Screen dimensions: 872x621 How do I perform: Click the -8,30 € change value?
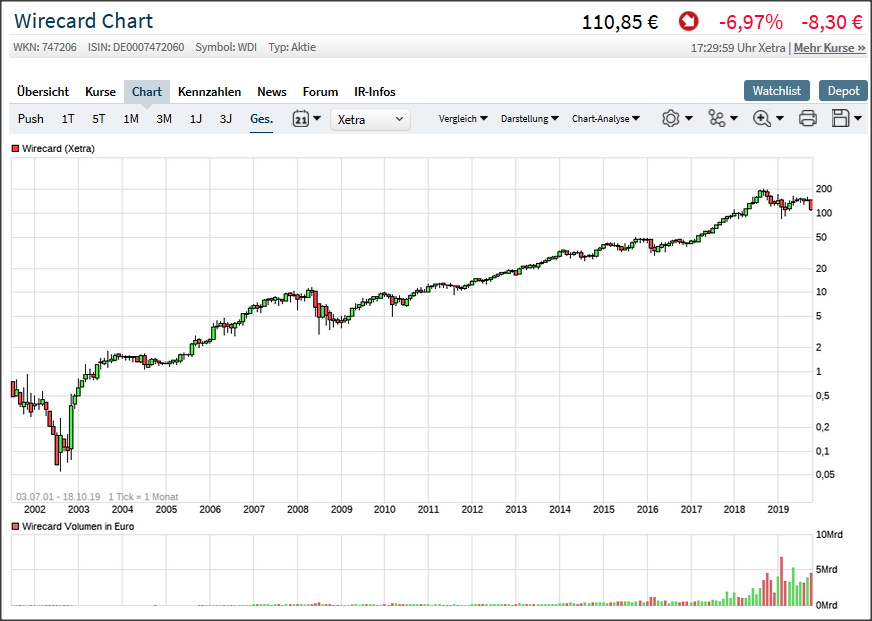tap(832, 22)
